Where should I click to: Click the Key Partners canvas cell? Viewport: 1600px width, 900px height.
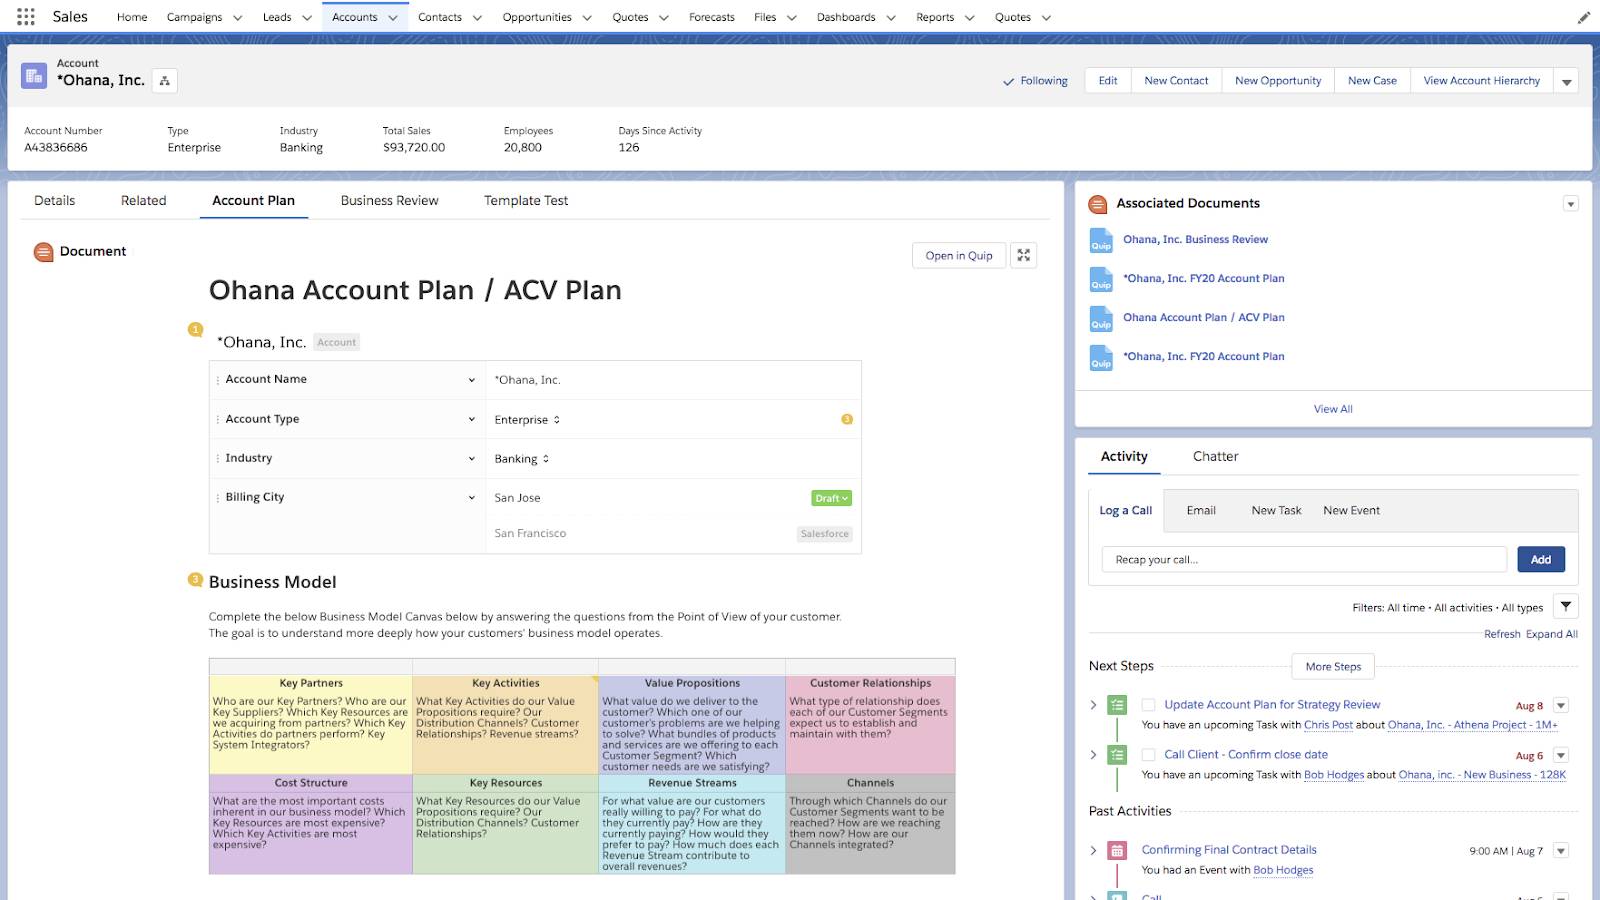point(311,725)
